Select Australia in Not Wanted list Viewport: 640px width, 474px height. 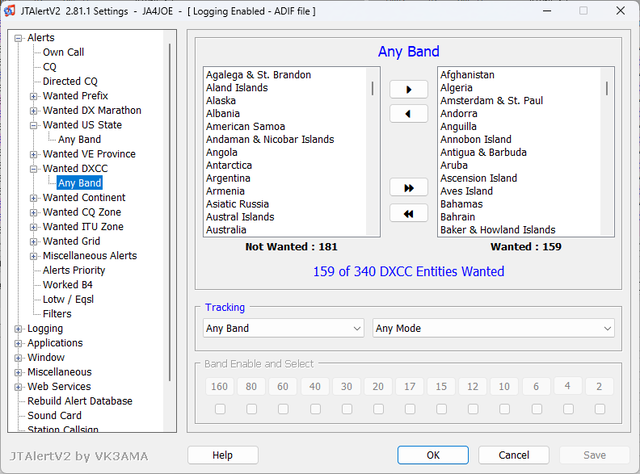226,230
